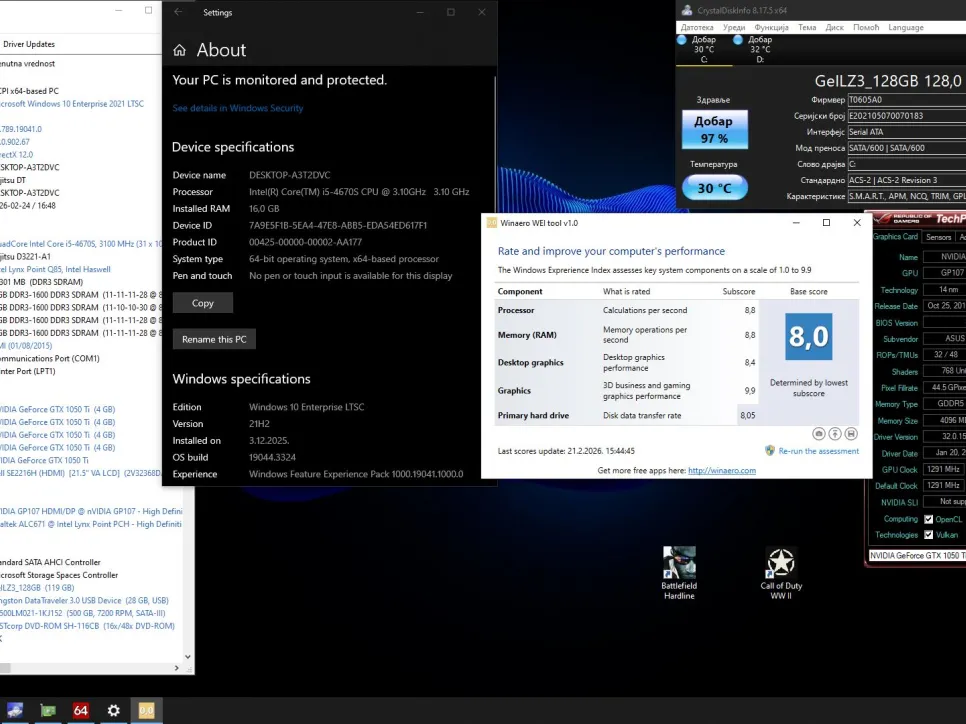The image size is (966, 724).
Task: Open the NVIDIA GeForce GTX 1050 Ti dropdown
Action: click(x=916, y=555)
